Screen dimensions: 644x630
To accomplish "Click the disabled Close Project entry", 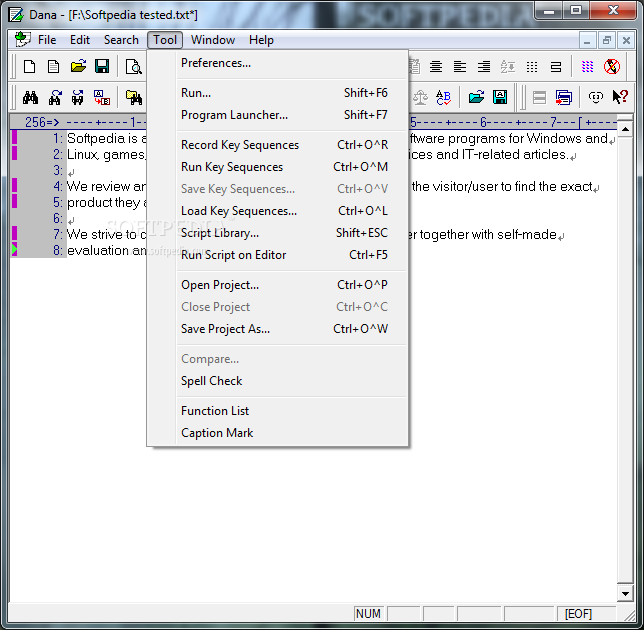I will [278, 307].
